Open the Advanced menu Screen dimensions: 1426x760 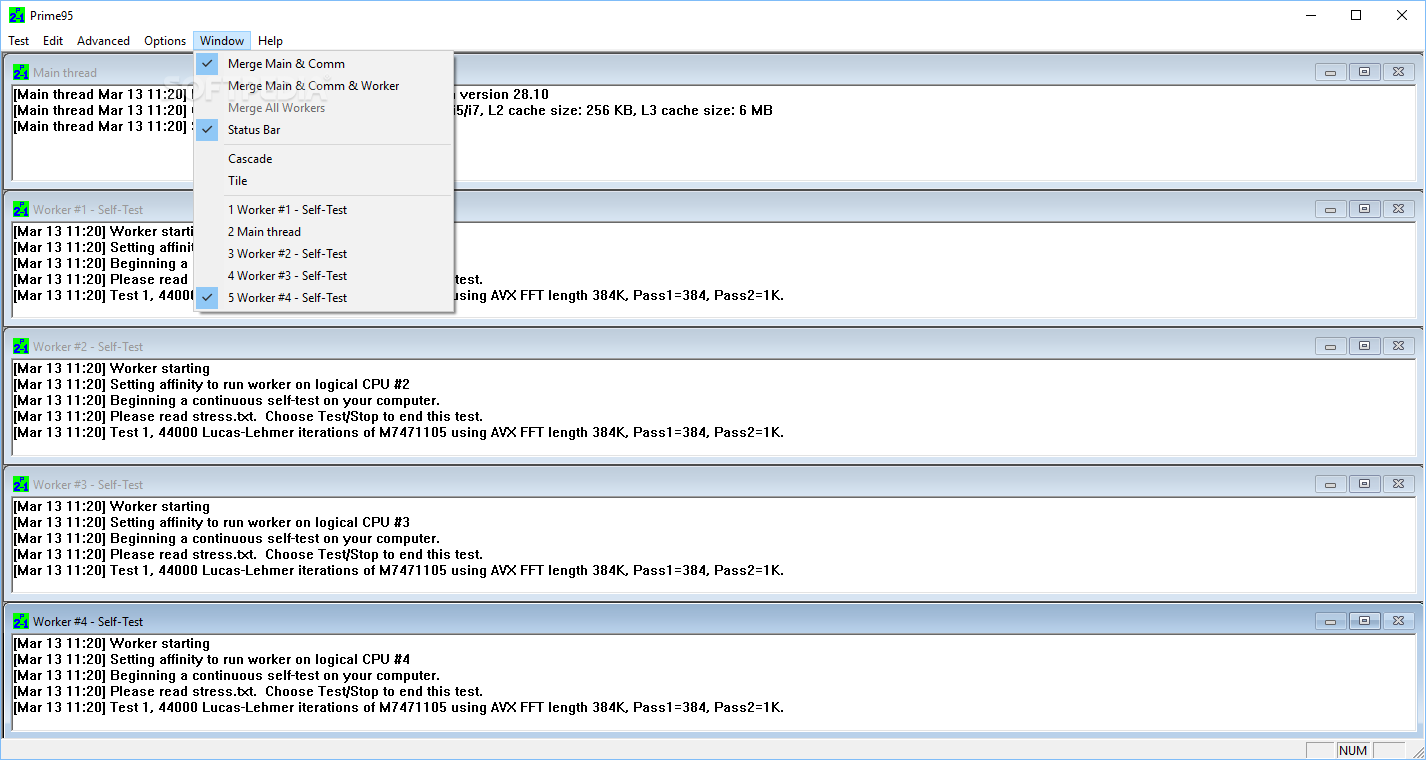pos(104,41)
